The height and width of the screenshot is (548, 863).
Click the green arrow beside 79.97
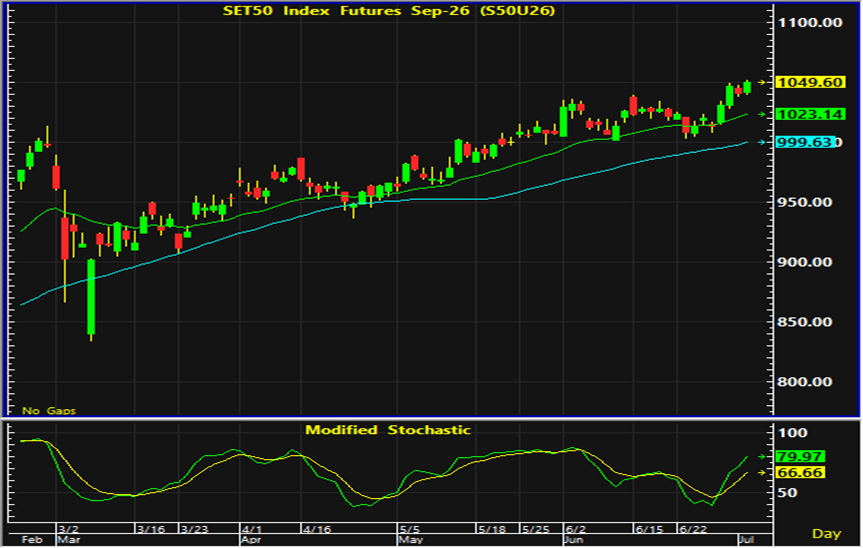tap(762, 457)
